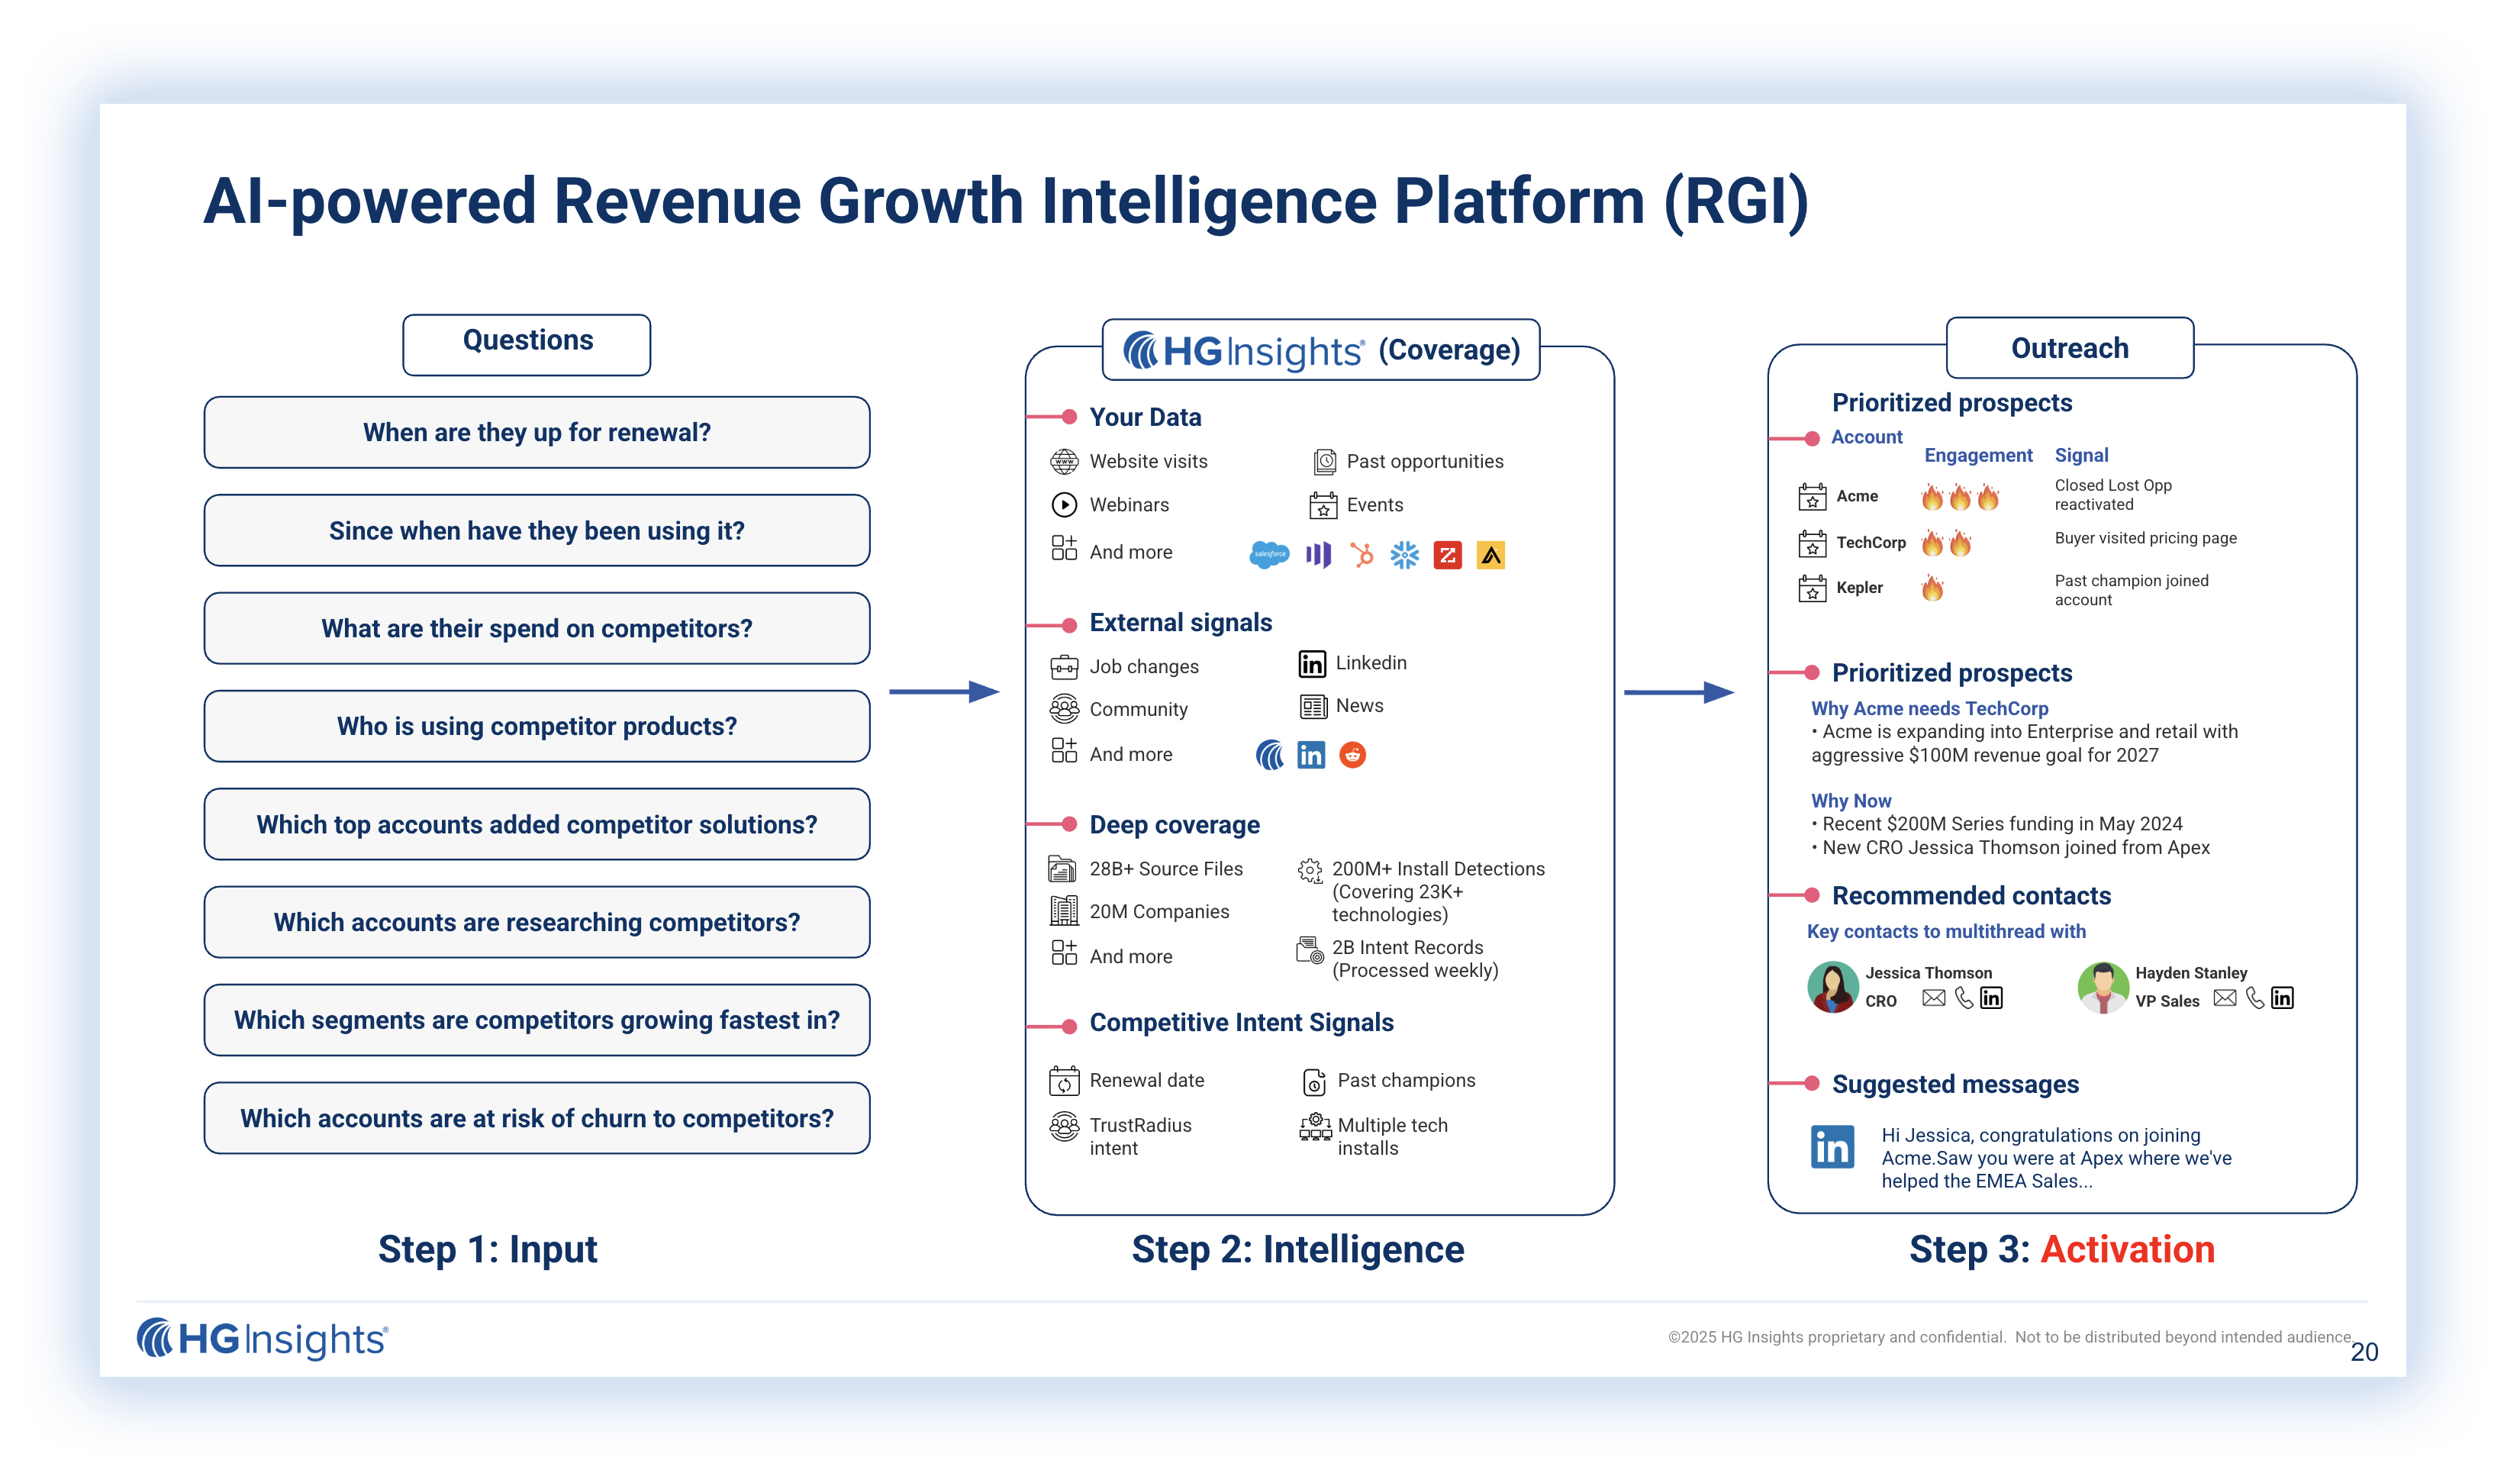
Task: Click the Reddit icon under External signals
Action: pyautogui.click(x=1352, y=755)
